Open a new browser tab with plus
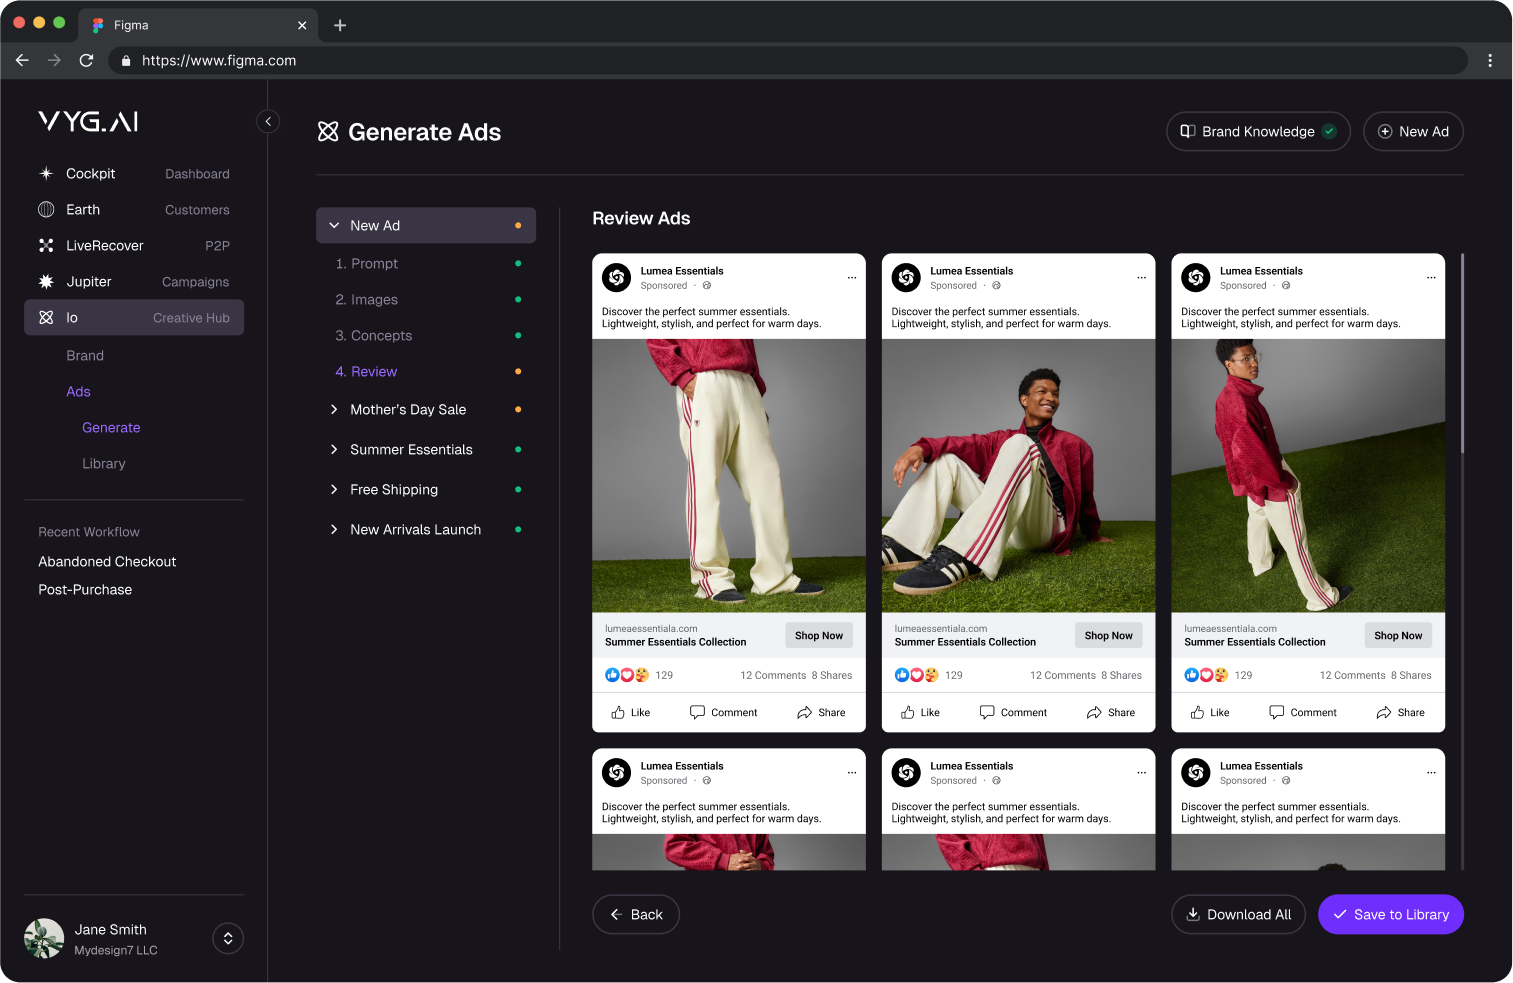 coord(340,25)
